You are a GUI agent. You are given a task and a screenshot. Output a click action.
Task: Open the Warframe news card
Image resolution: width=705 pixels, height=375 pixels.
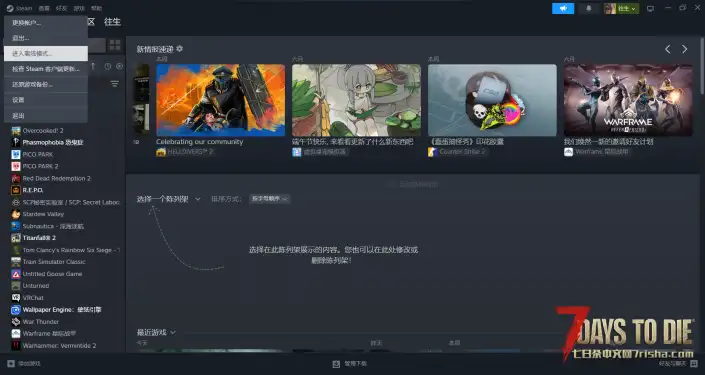point(628,100)
